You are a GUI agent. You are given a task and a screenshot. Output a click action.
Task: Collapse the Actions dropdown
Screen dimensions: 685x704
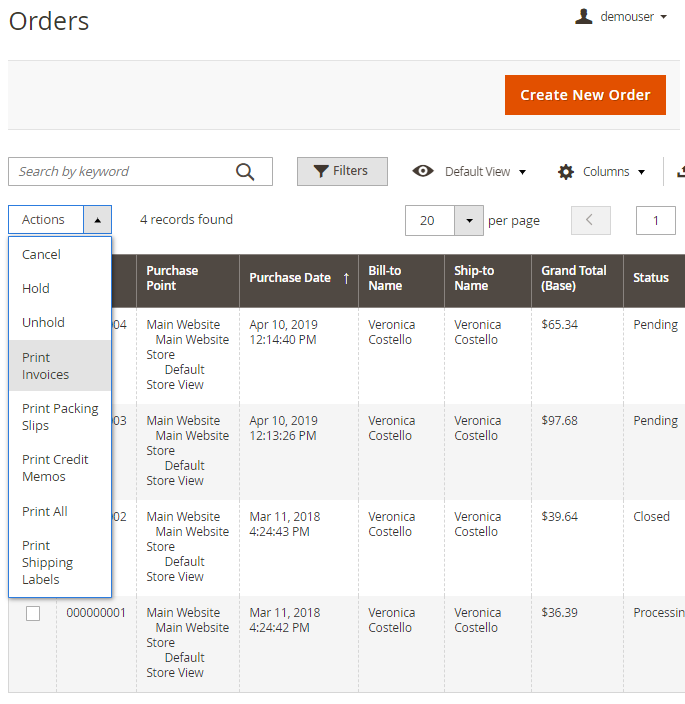pos(97,220)
